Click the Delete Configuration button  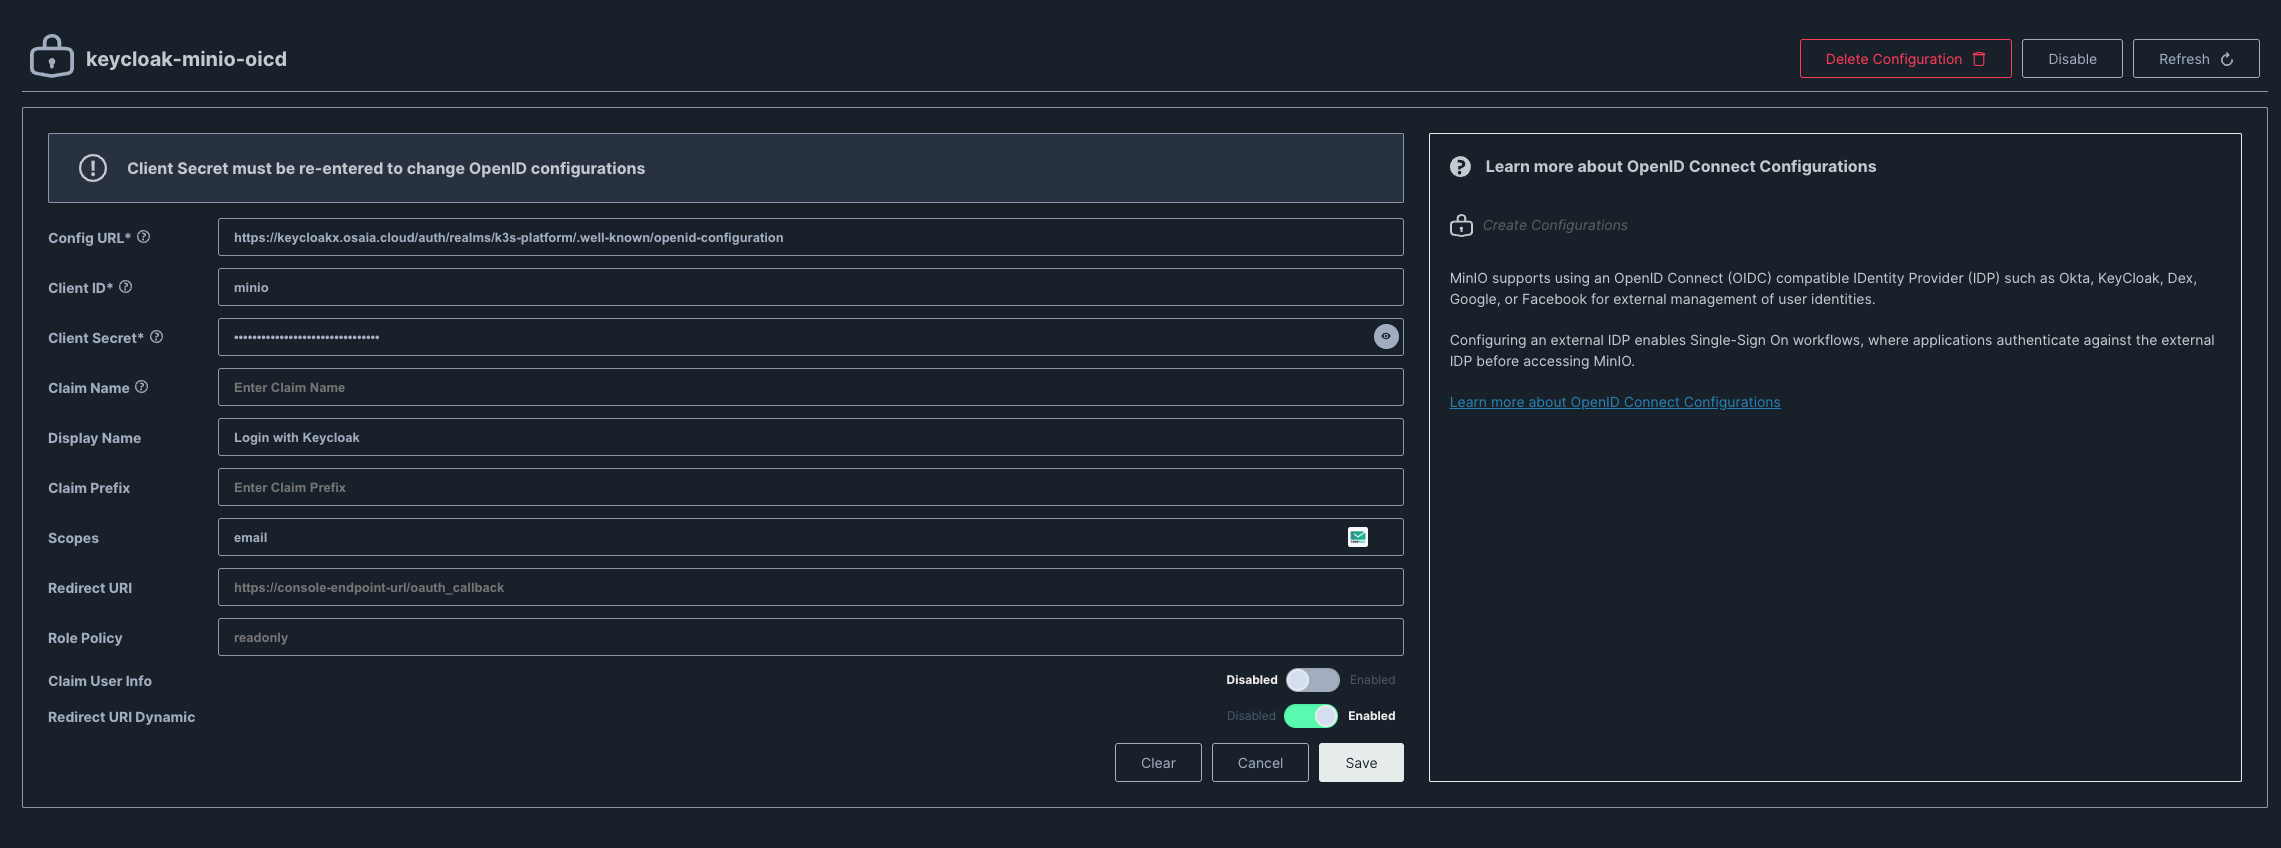click(1905, 59)
